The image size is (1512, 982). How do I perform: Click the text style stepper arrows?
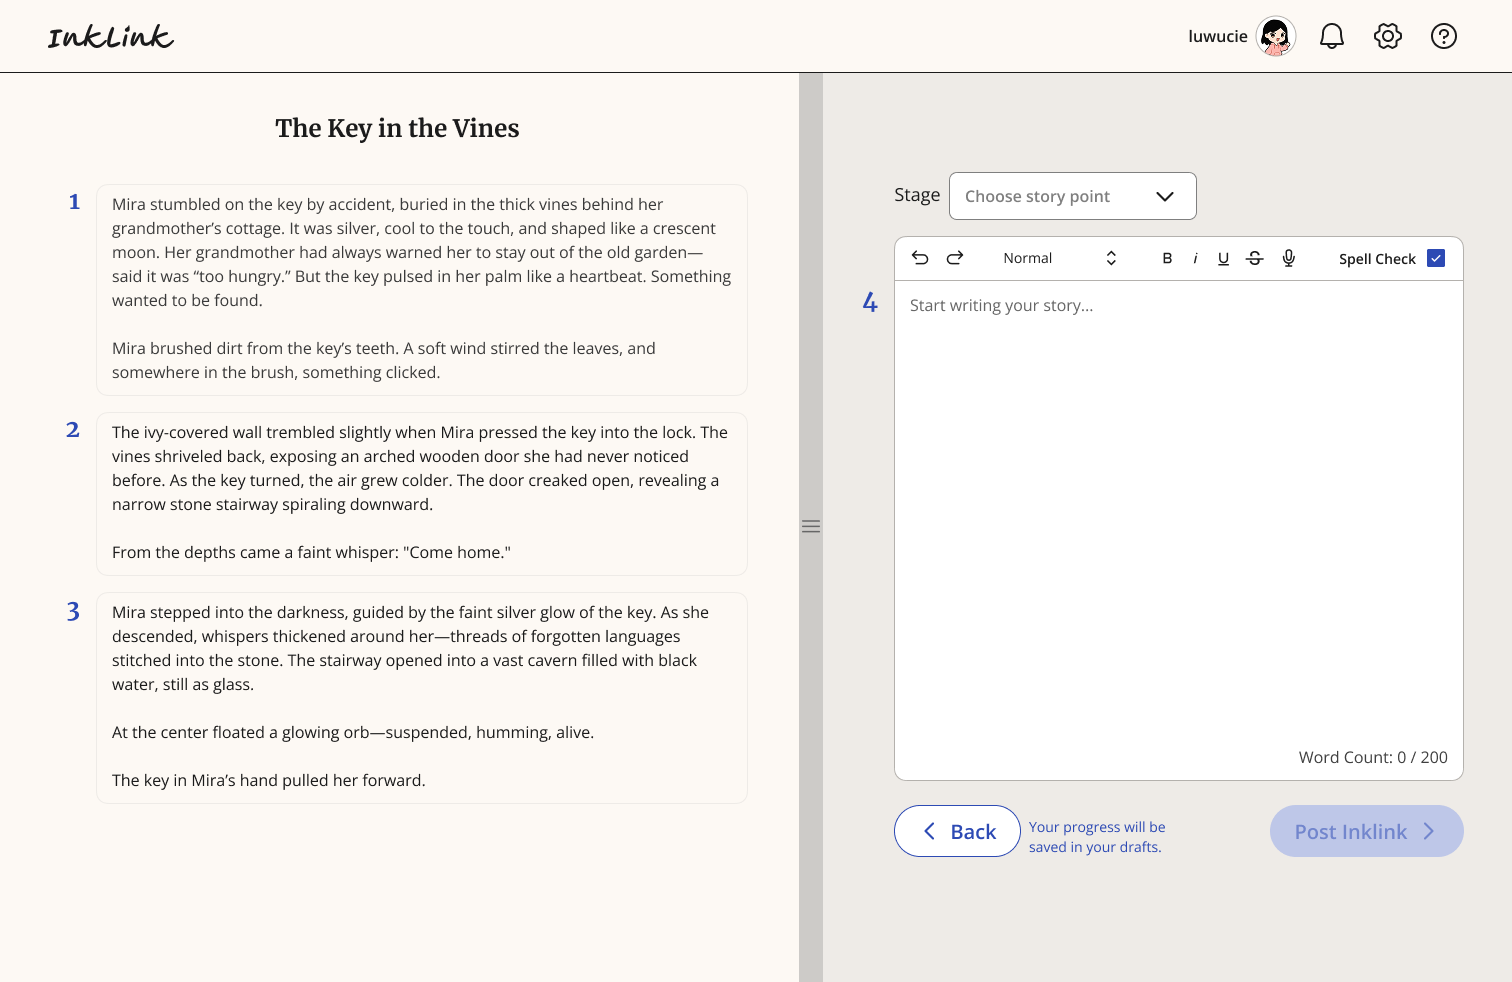coord(1111,258)
